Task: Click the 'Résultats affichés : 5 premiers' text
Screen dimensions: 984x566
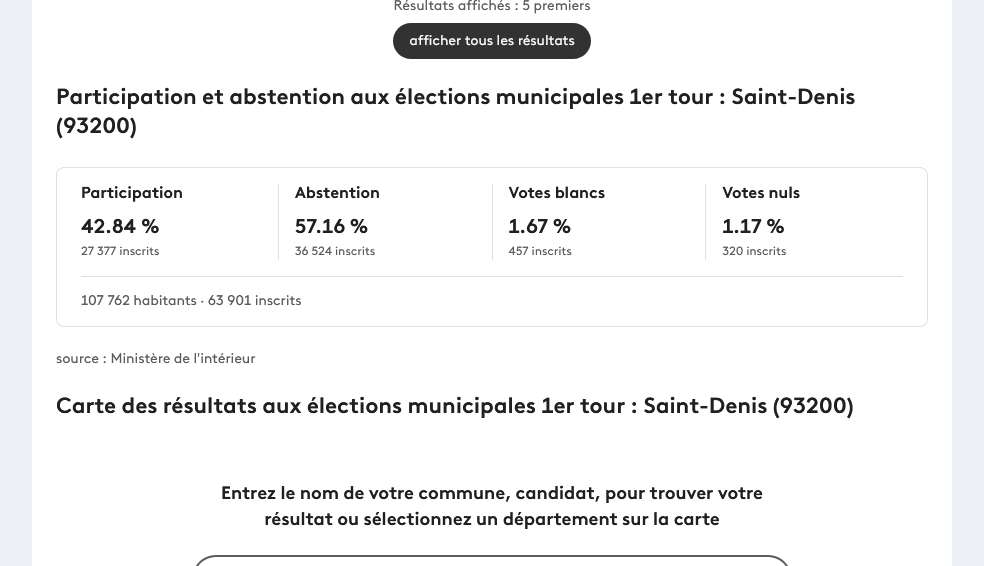Action: [492, 6]
